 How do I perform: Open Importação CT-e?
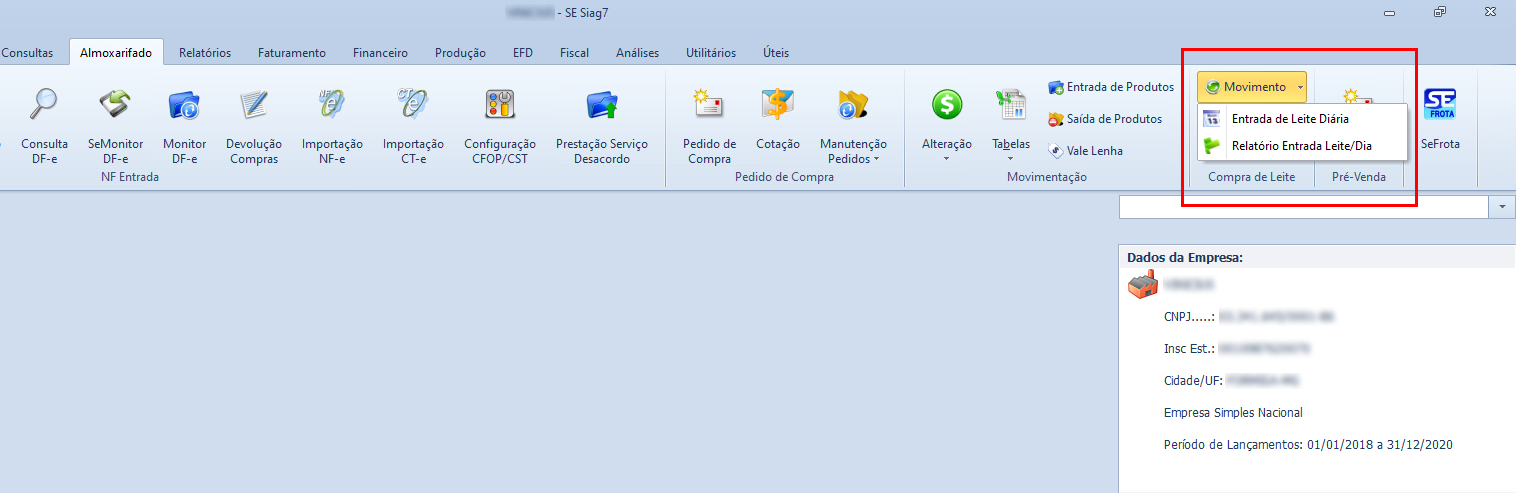tap(413, 119)
